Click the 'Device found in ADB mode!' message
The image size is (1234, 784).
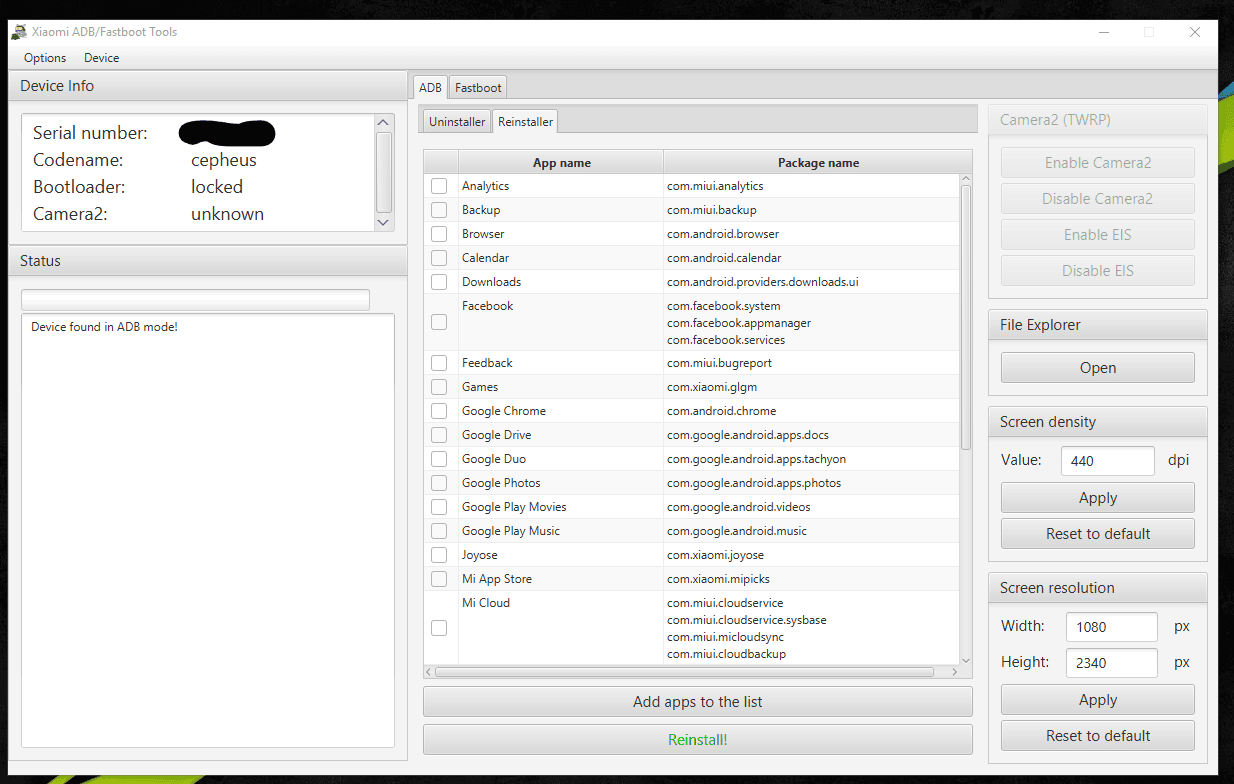(x=104, y=327)
